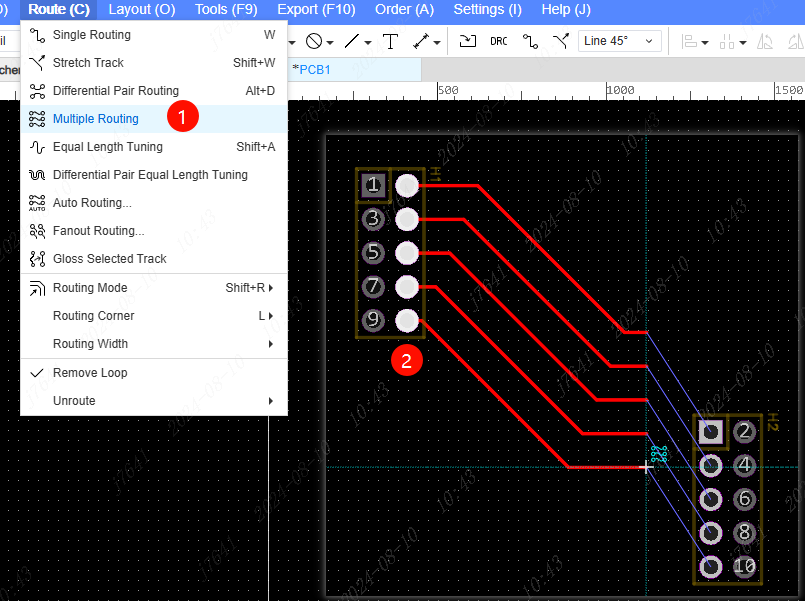Open the Layout (O) menu

[141, 9]
